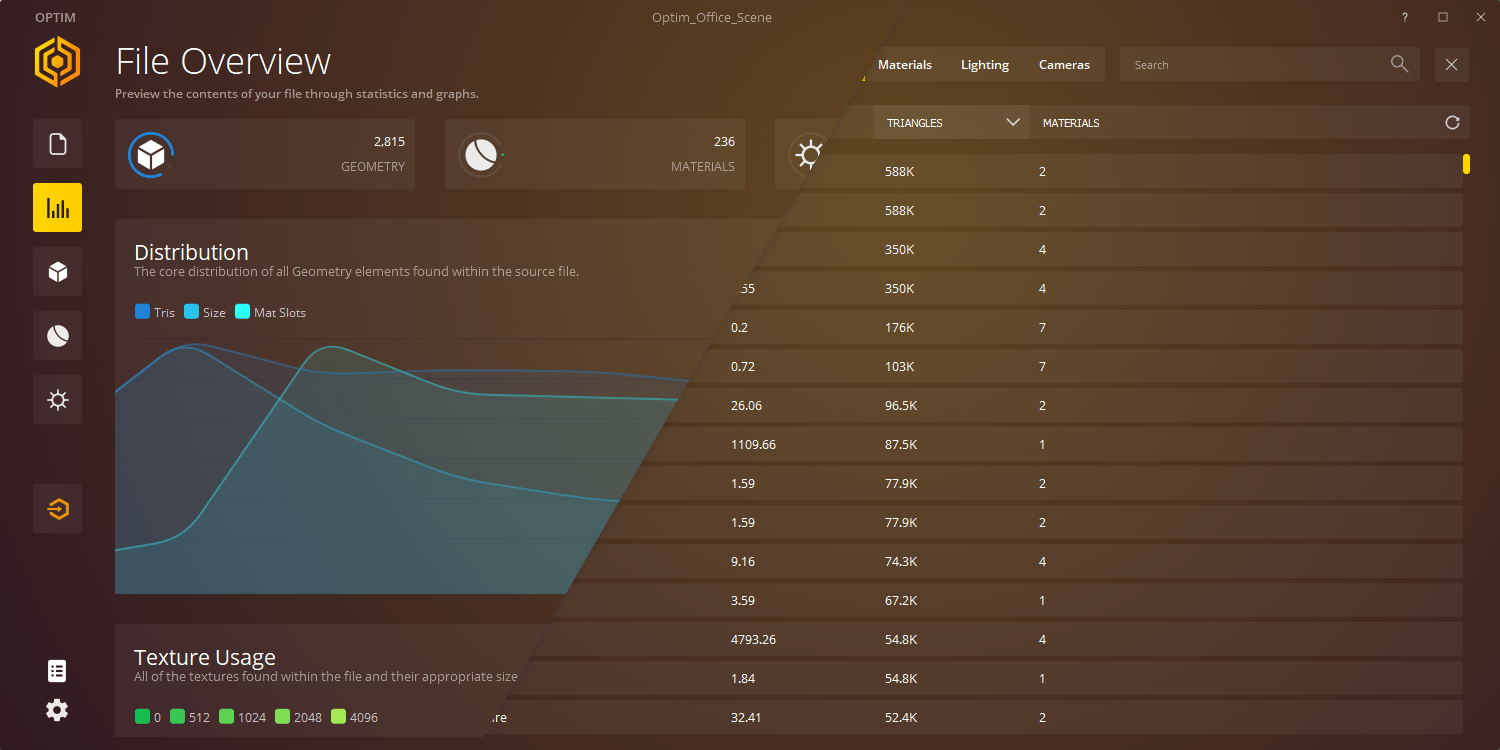The image size is (1500, 750).
Task: Click the 32.41 size value
Action: click(746, 717)
